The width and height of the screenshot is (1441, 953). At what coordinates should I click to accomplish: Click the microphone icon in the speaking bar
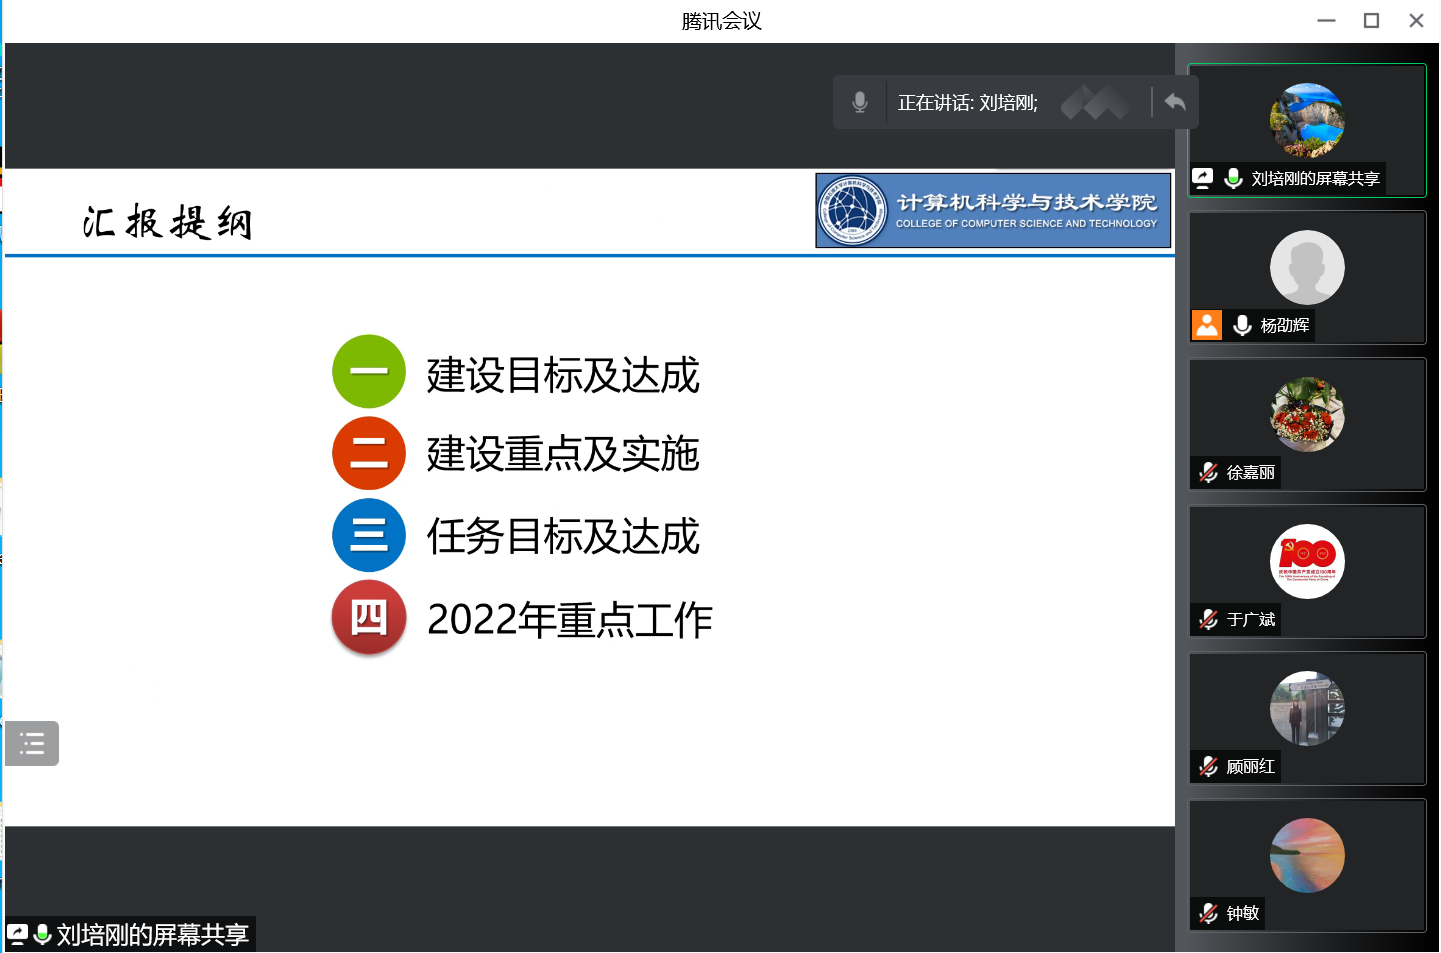[x=859, y=102]
